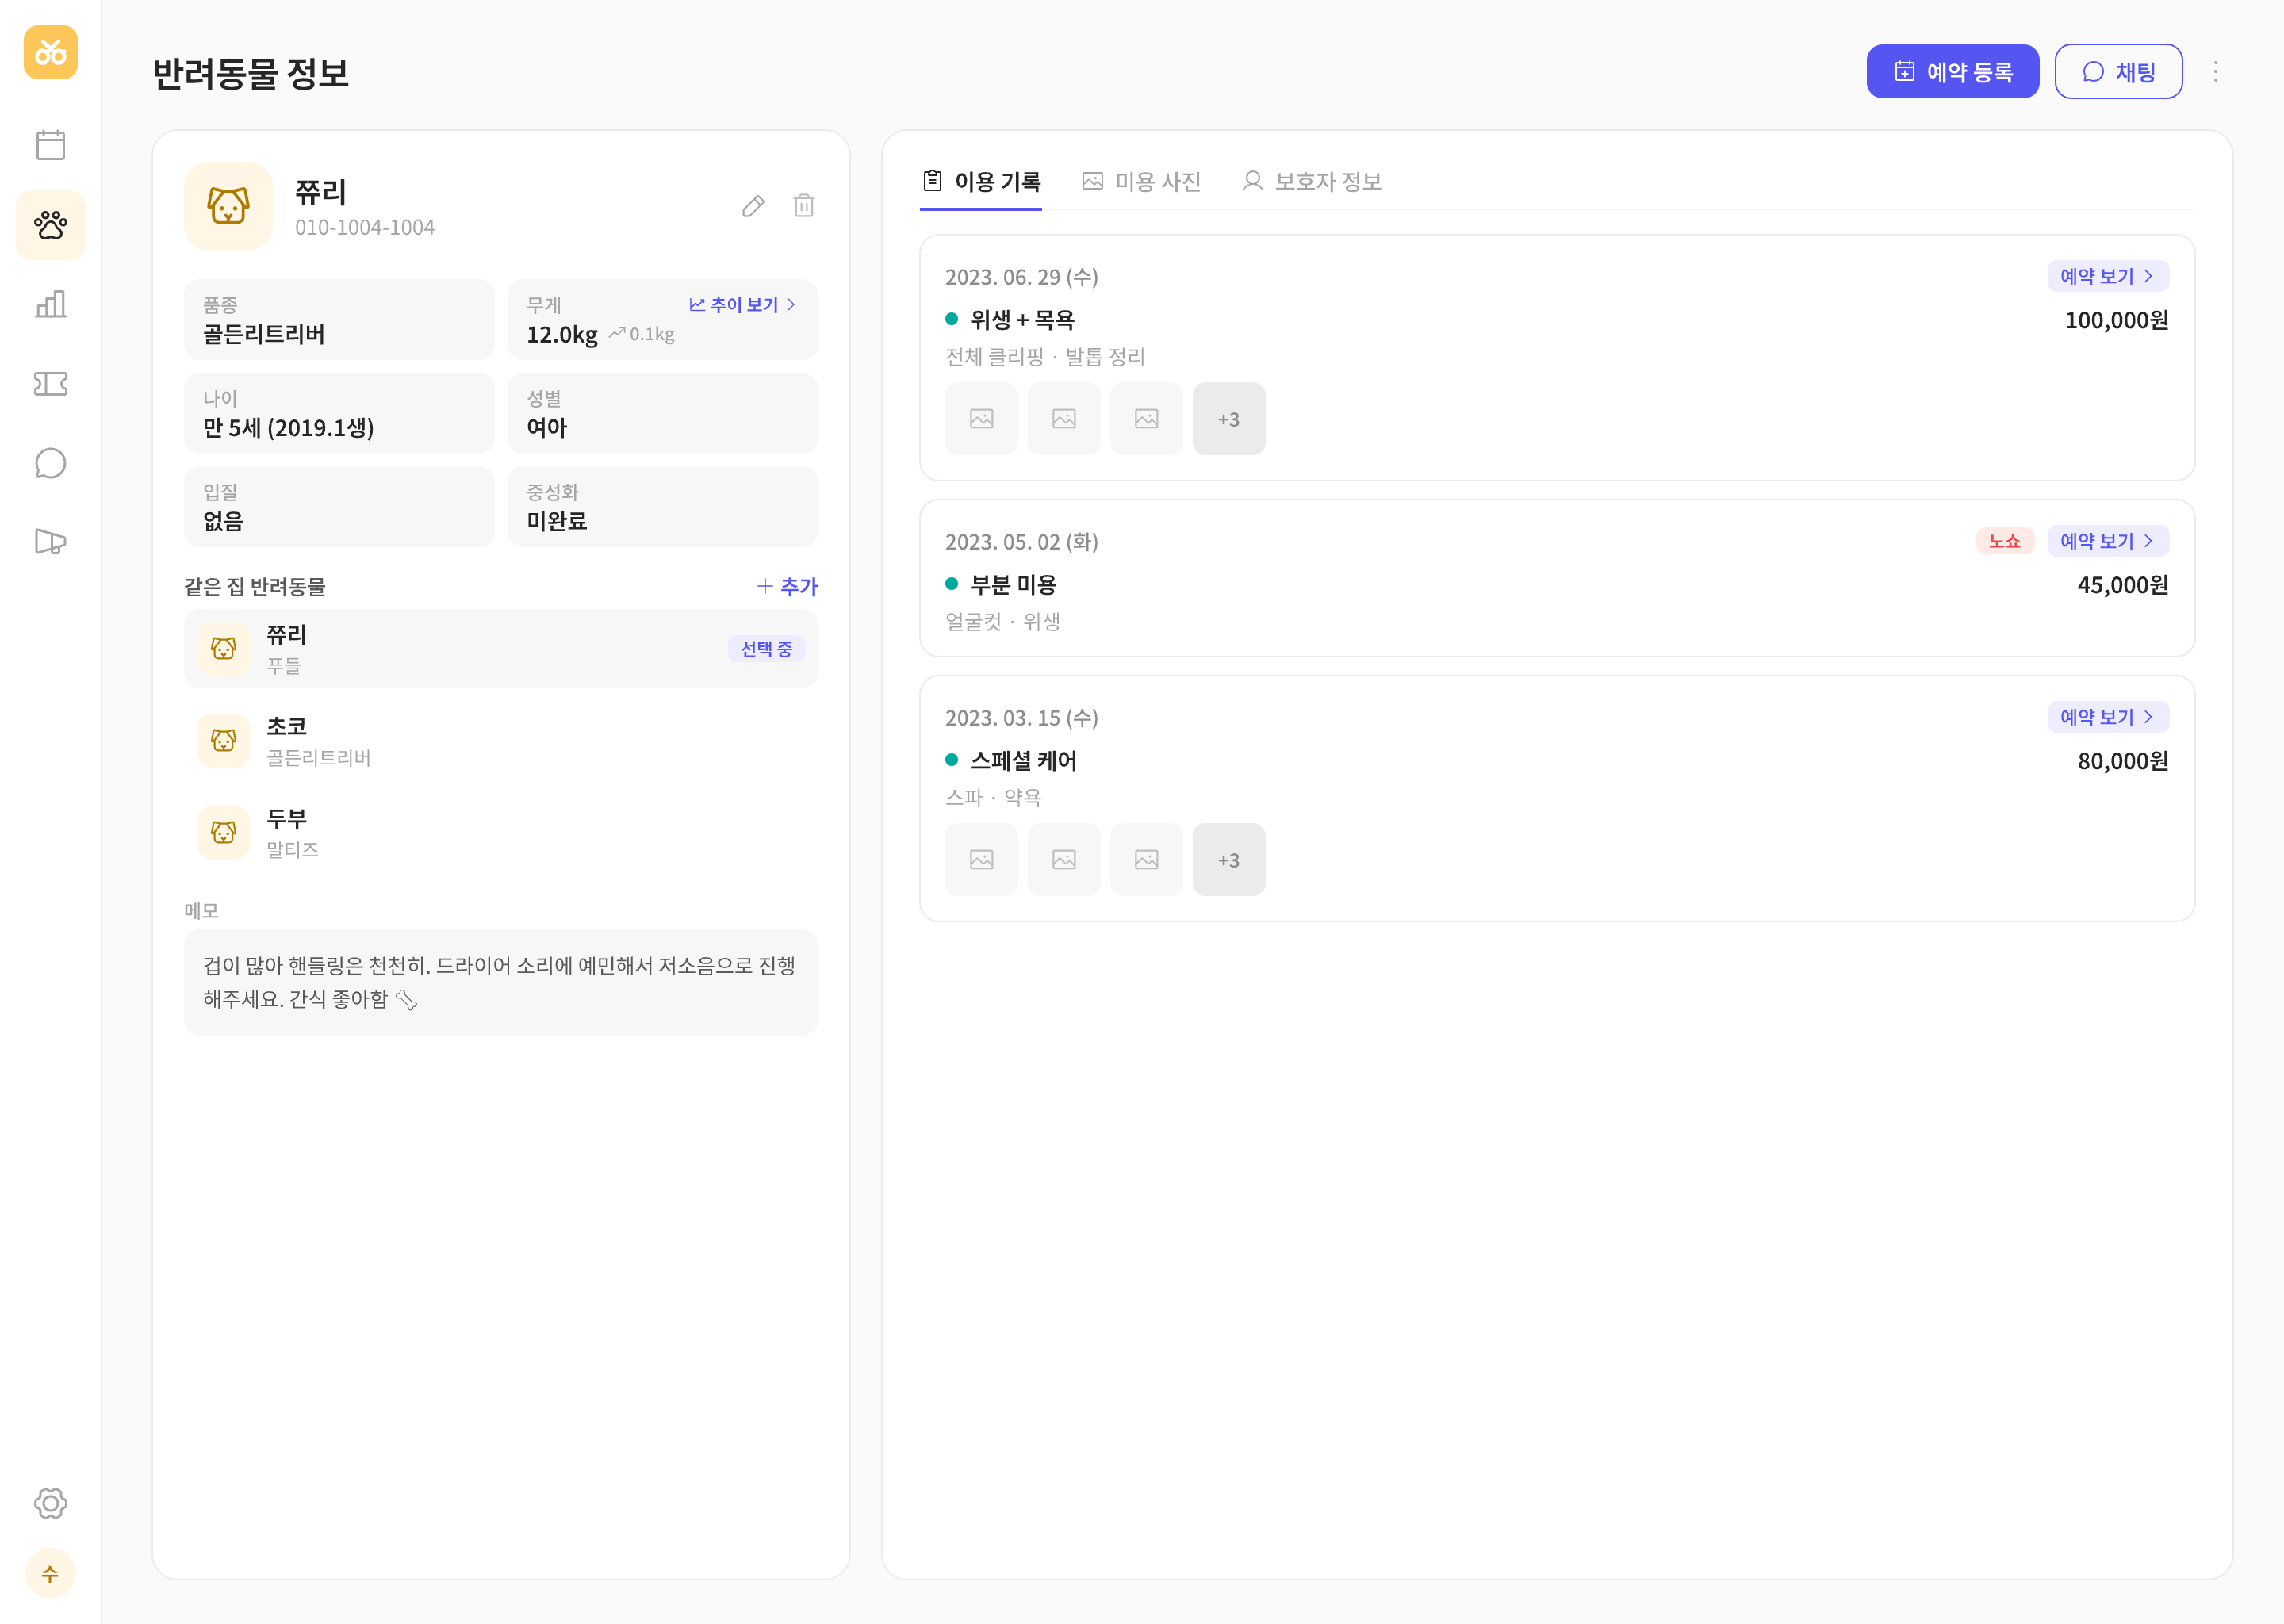Select 초코 골든리트리버 pet row
The width and height of the screenshot is (2284, 1624).
[501, 741]
